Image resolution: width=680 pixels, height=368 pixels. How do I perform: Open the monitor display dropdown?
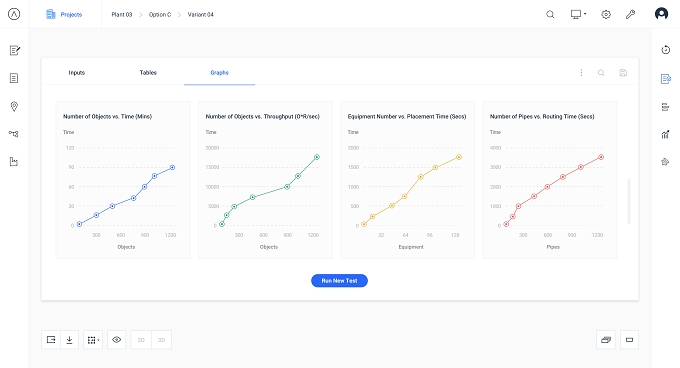[578, 14]
